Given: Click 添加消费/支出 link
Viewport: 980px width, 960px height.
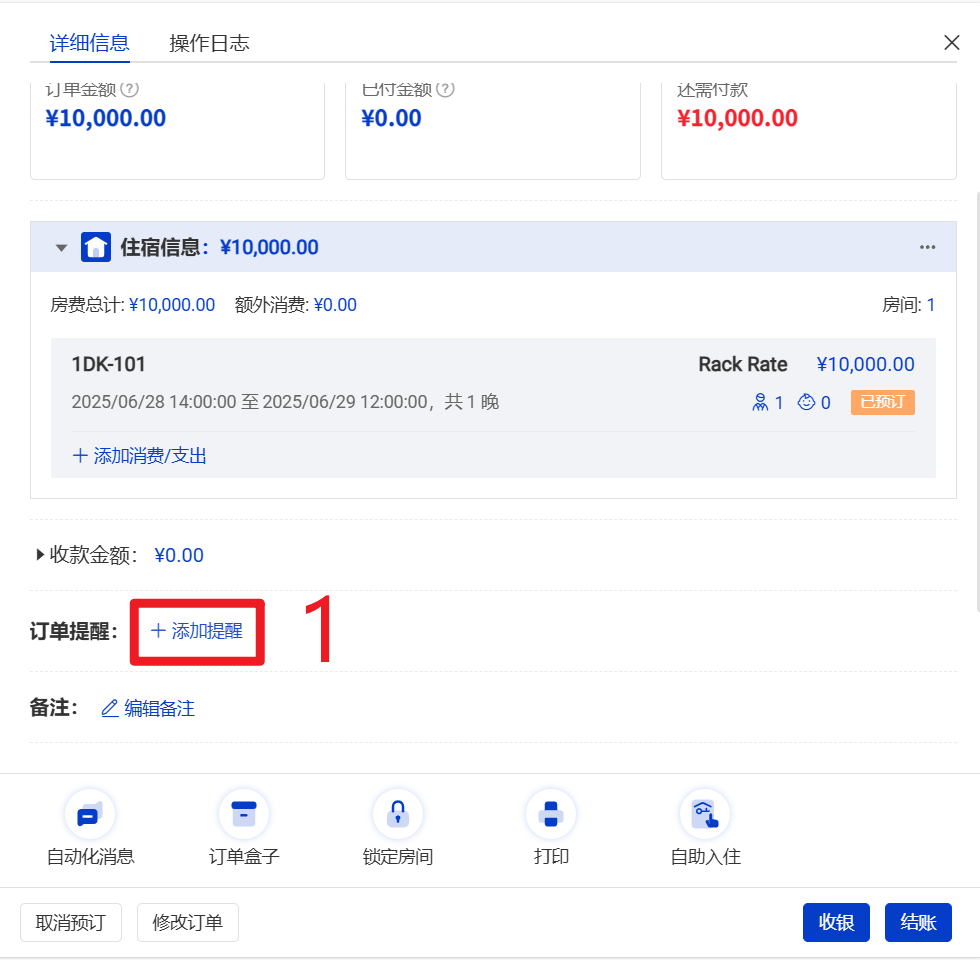Looking at the screenshot, I should [x=140, y=456].
